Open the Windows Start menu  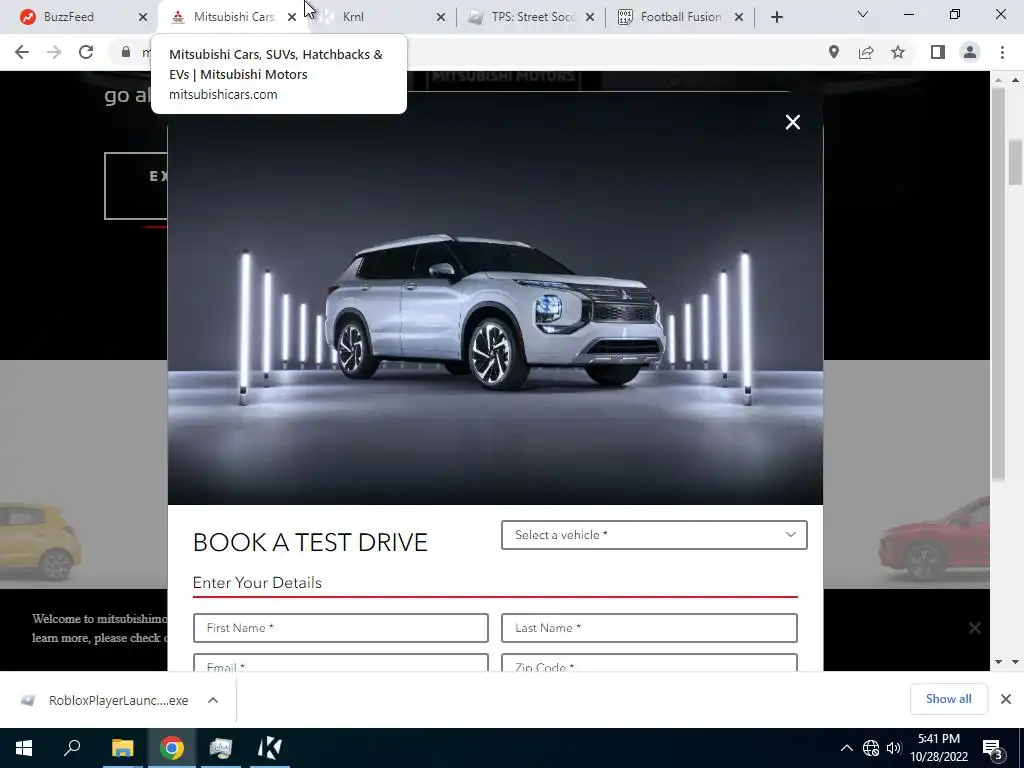pyautogui.click(x=24, y=748)
